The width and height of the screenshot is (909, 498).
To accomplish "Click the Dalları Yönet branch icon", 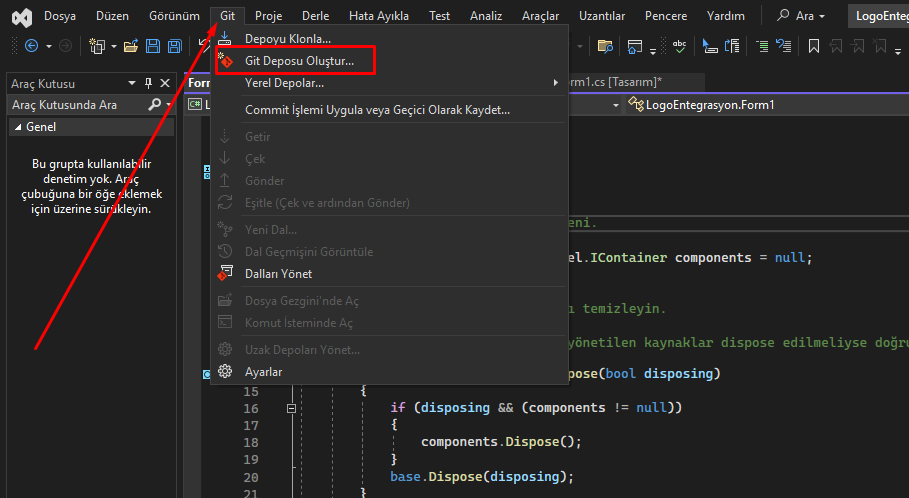I will (x=225, y=273).
